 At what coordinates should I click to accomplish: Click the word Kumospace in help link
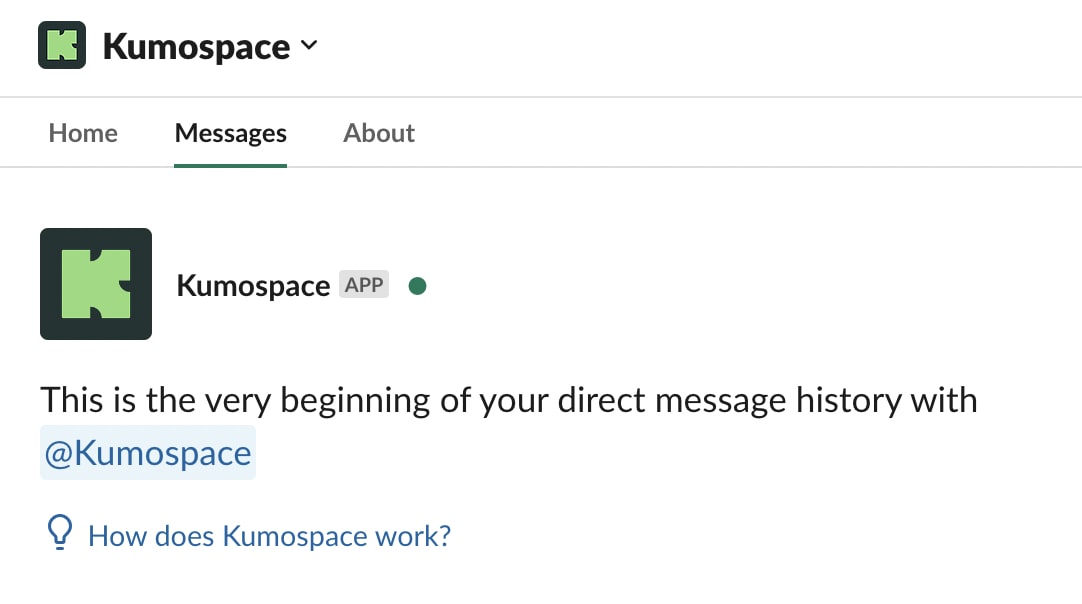(295, 536)
